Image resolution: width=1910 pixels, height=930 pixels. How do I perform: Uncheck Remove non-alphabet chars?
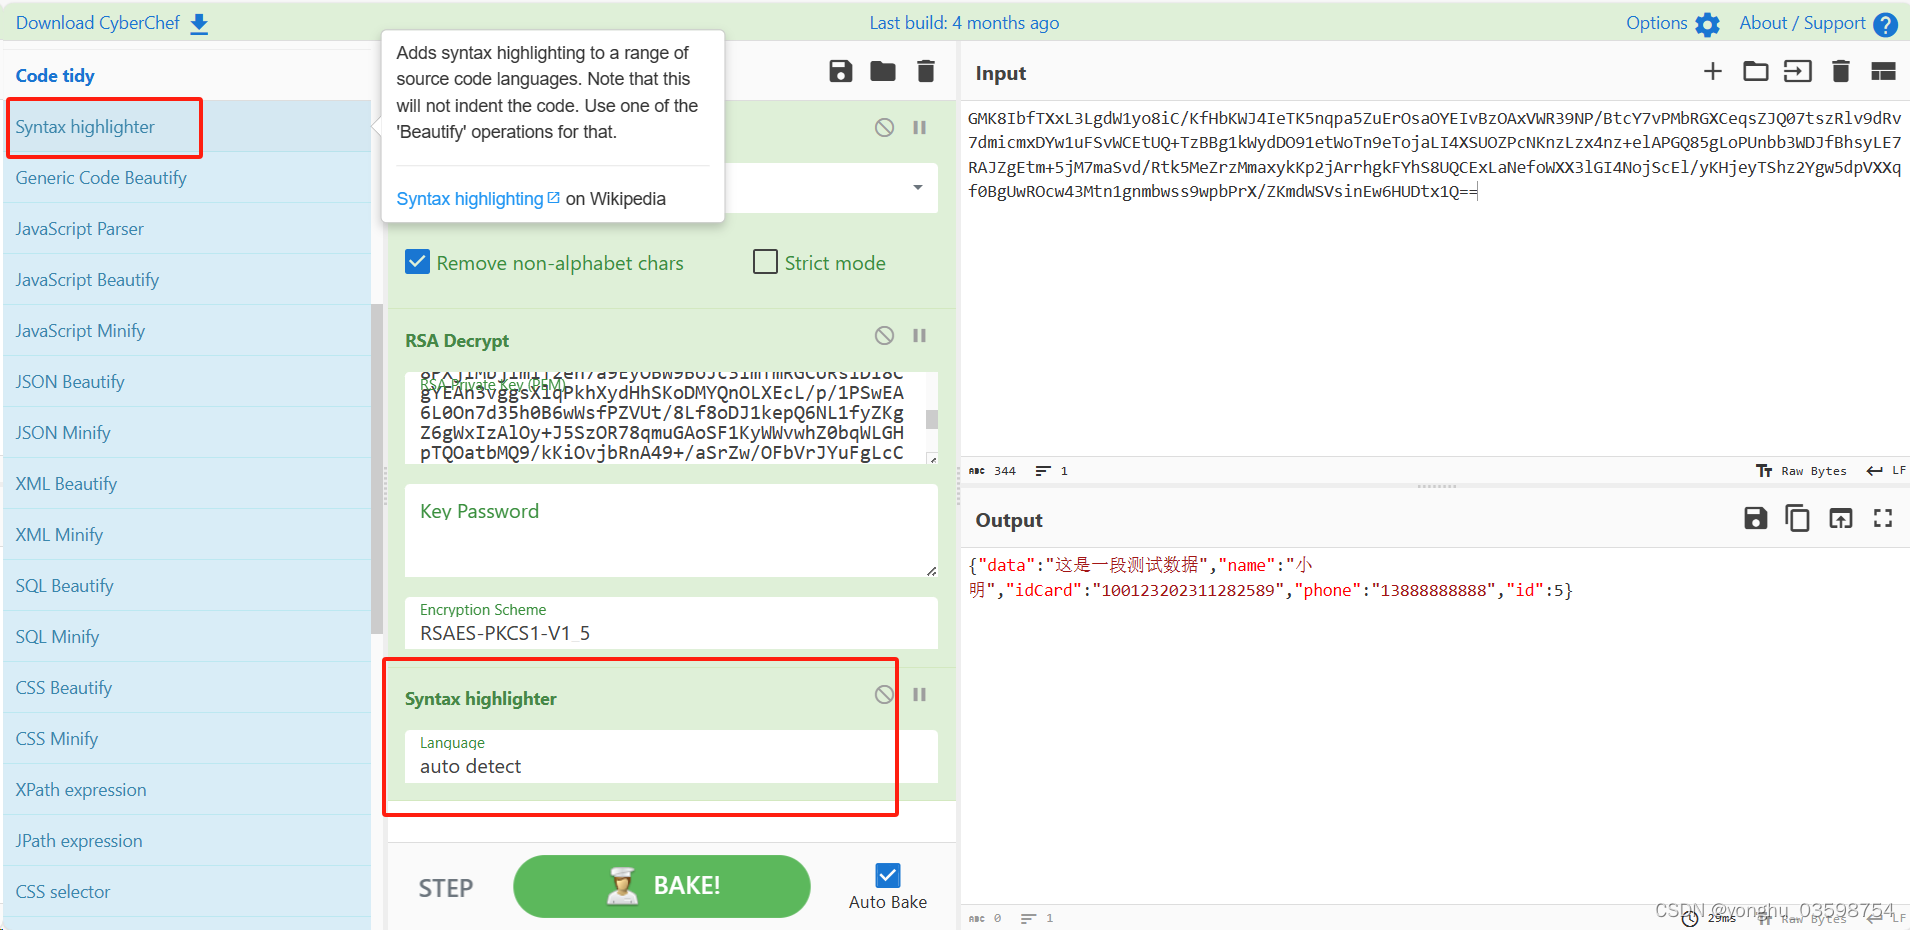pyautogui.click(x=417, y=262)
